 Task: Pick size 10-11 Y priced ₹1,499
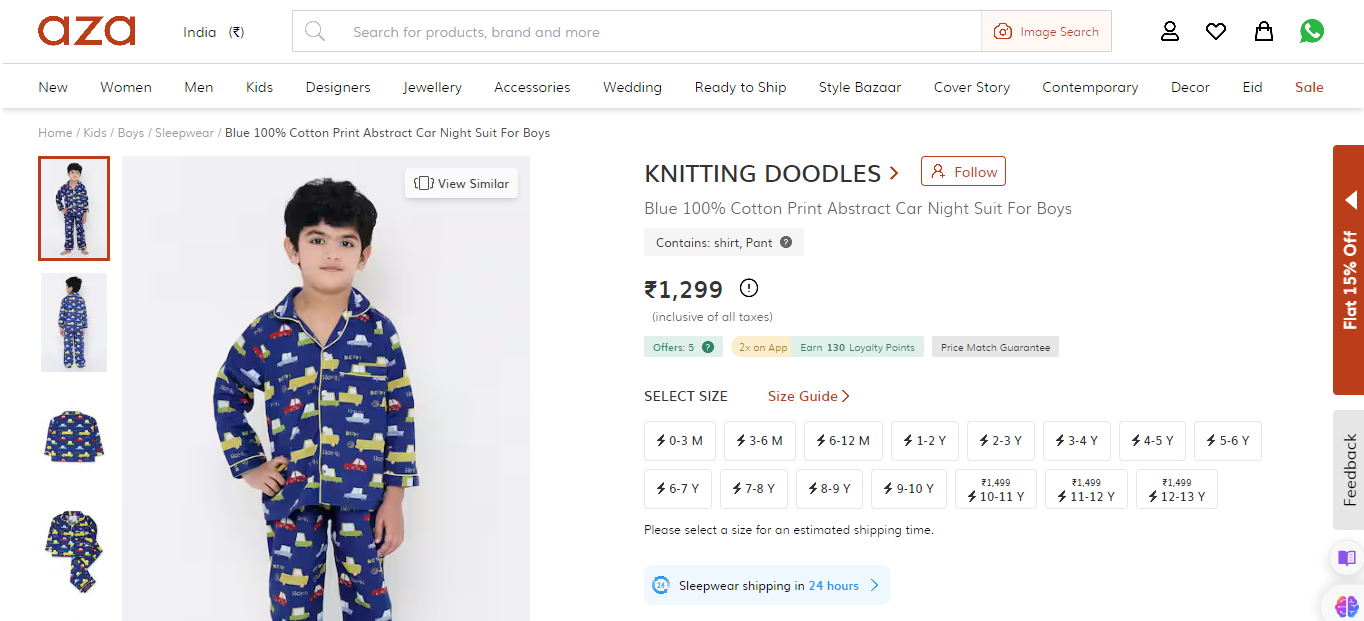click(996, 489)
